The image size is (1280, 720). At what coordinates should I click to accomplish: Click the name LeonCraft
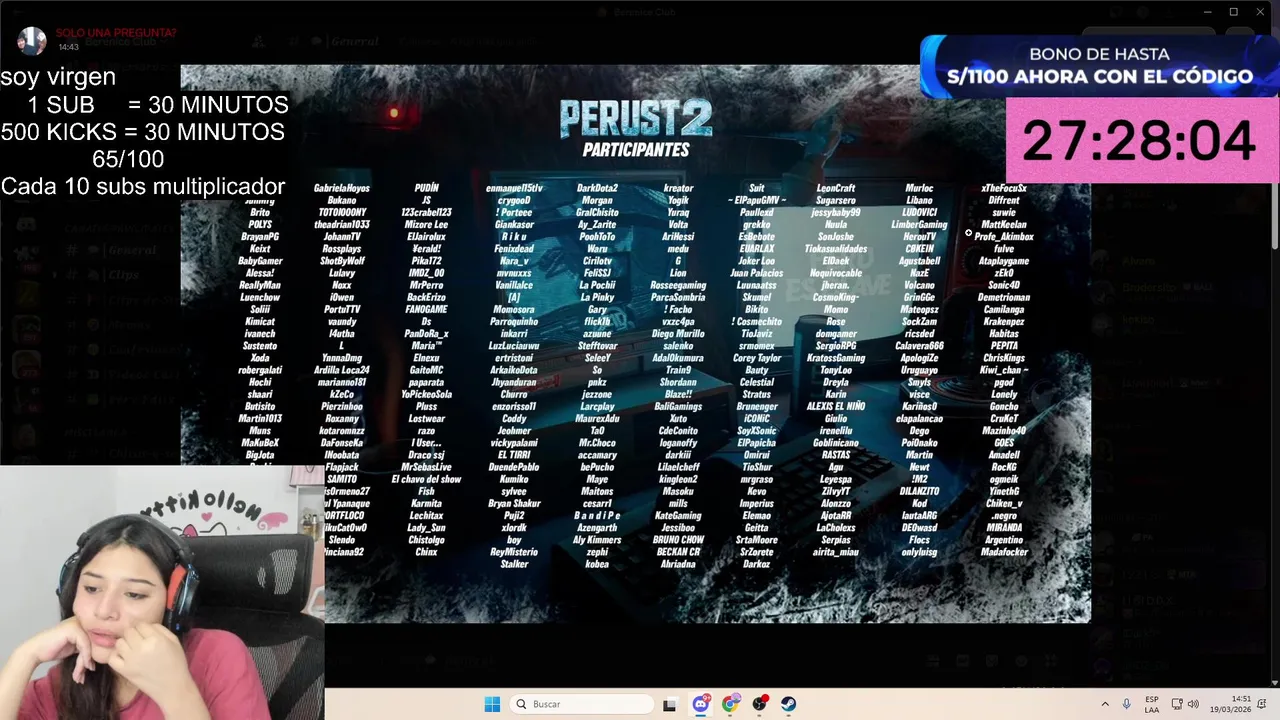[x=836, y=188]
